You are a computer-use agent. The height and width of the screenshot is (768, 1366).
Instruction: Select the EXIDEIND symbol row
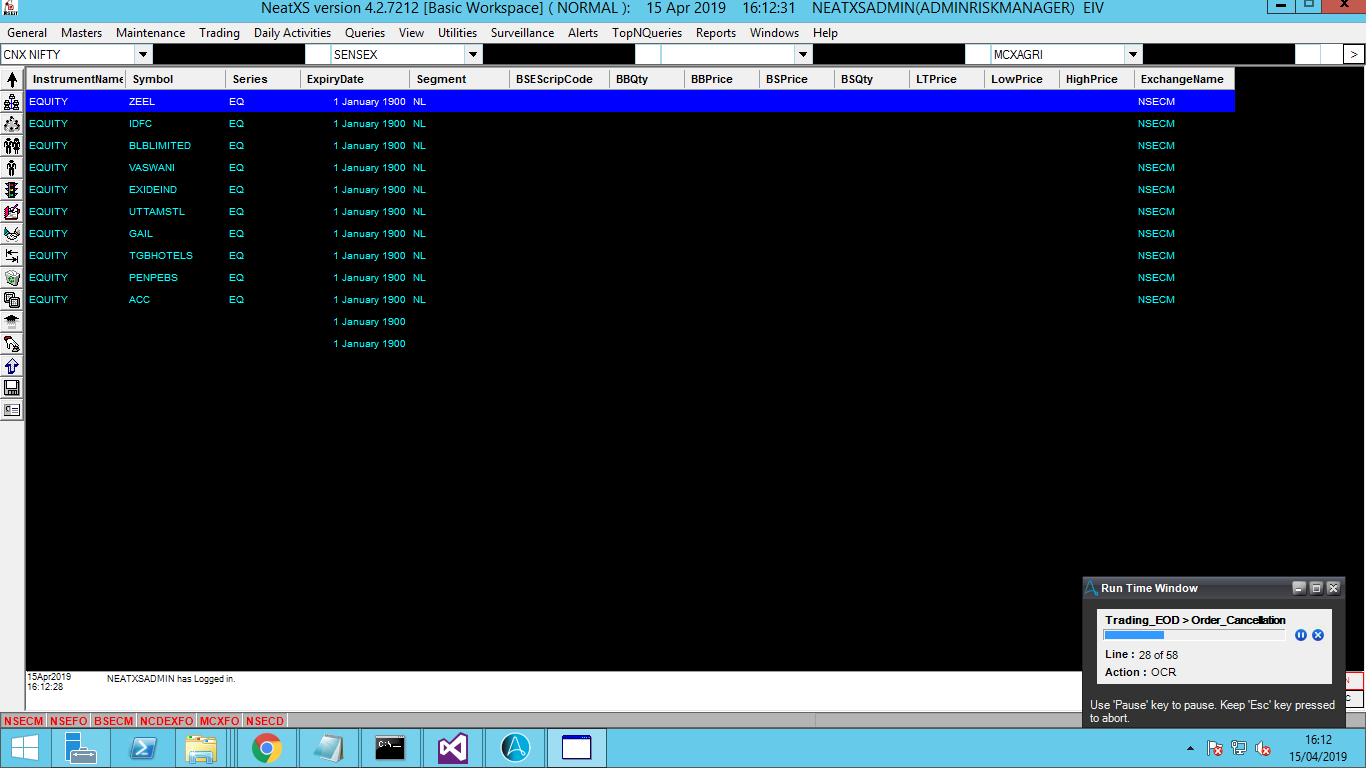631,190
